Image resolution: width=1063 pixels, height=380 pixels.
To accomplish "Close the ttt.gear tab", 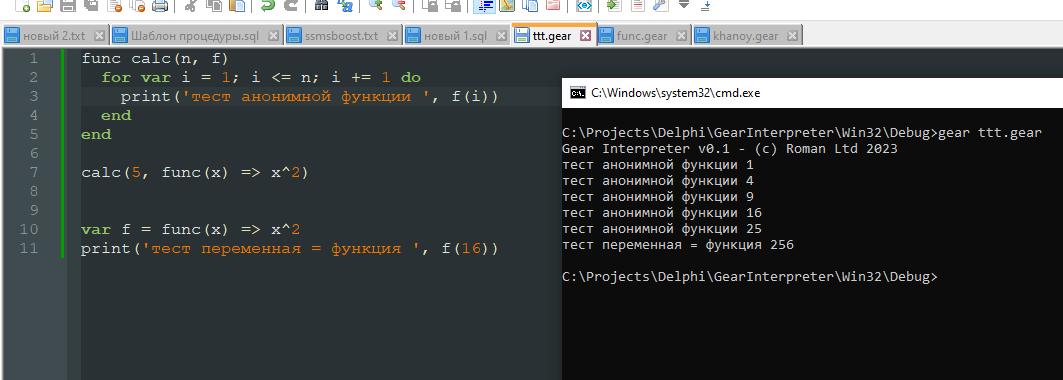I will tap(586, 35).
